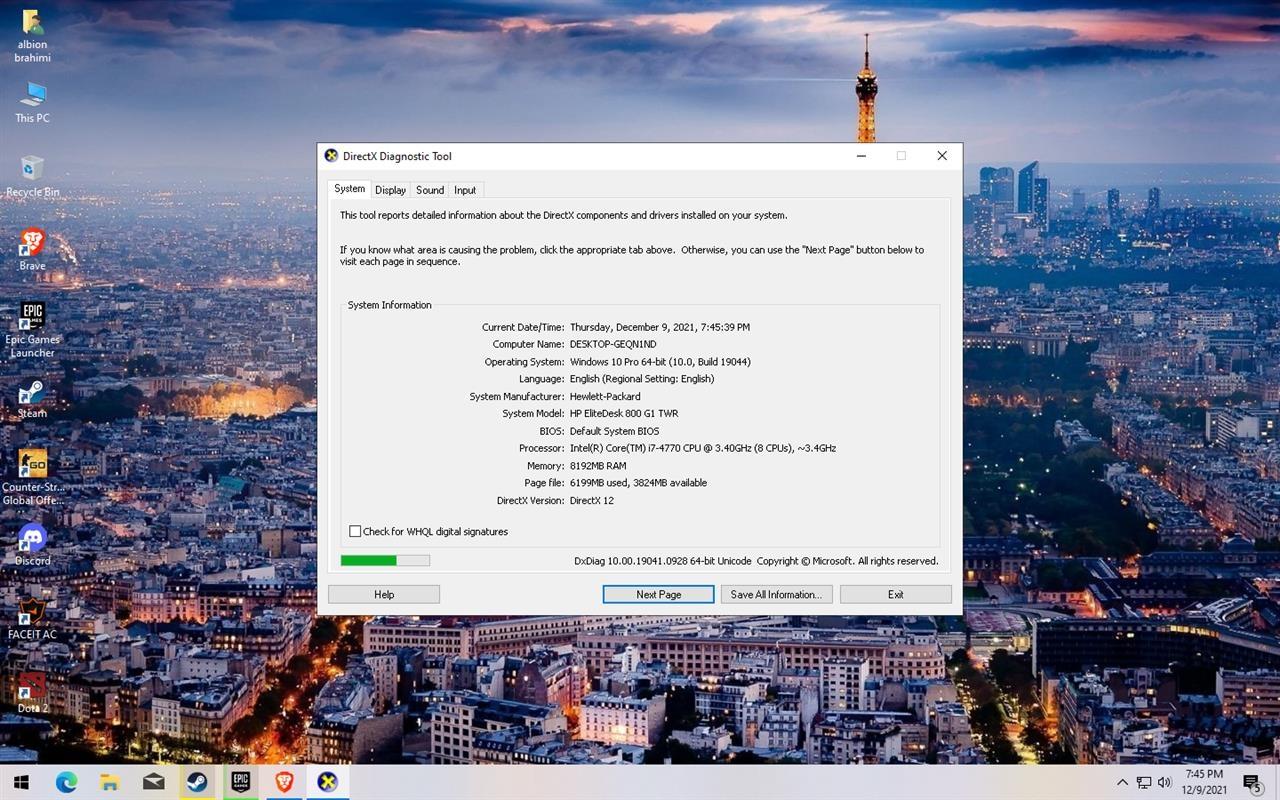
Task: Select the Epic Games Launcher desktop shortcut
Action: [32, 330]
